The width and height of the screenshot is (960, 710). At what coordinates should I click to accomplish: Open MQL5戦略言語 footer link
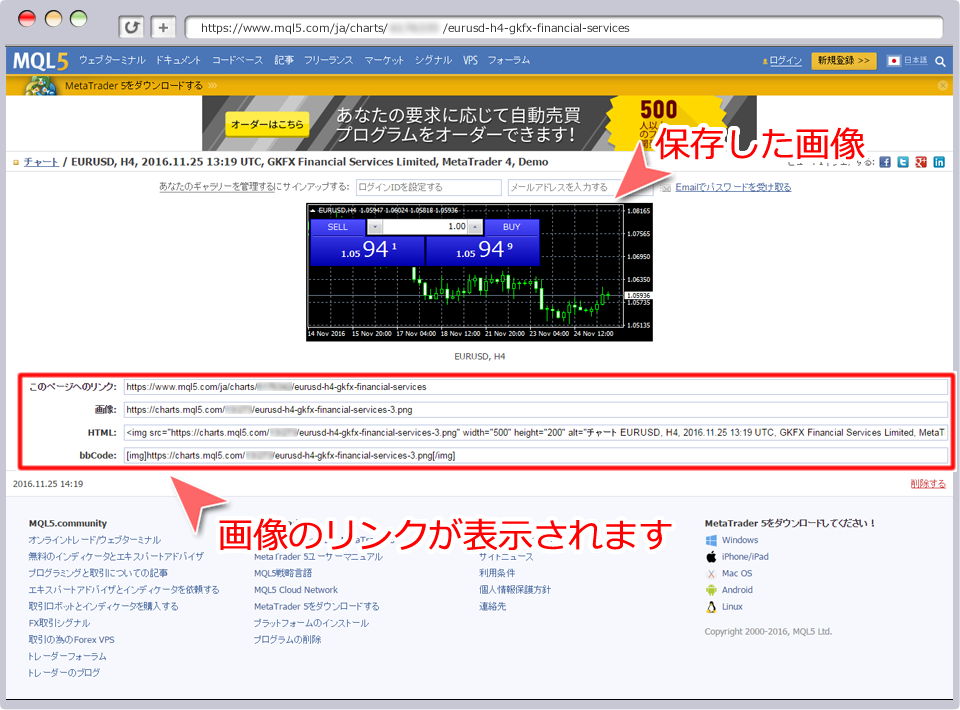tap(283, 574)
